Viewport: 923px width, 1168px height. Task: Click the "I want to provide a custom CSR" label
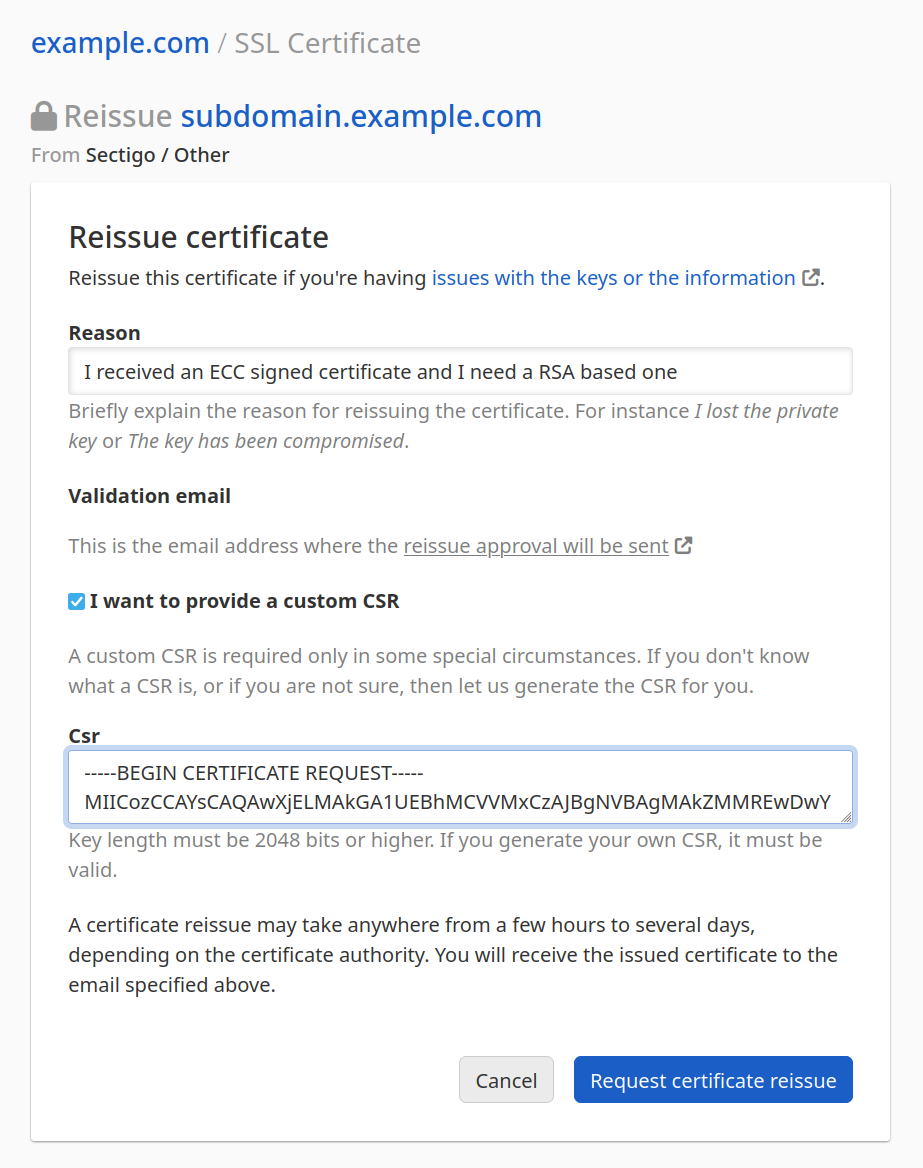[x=244, y=602]
